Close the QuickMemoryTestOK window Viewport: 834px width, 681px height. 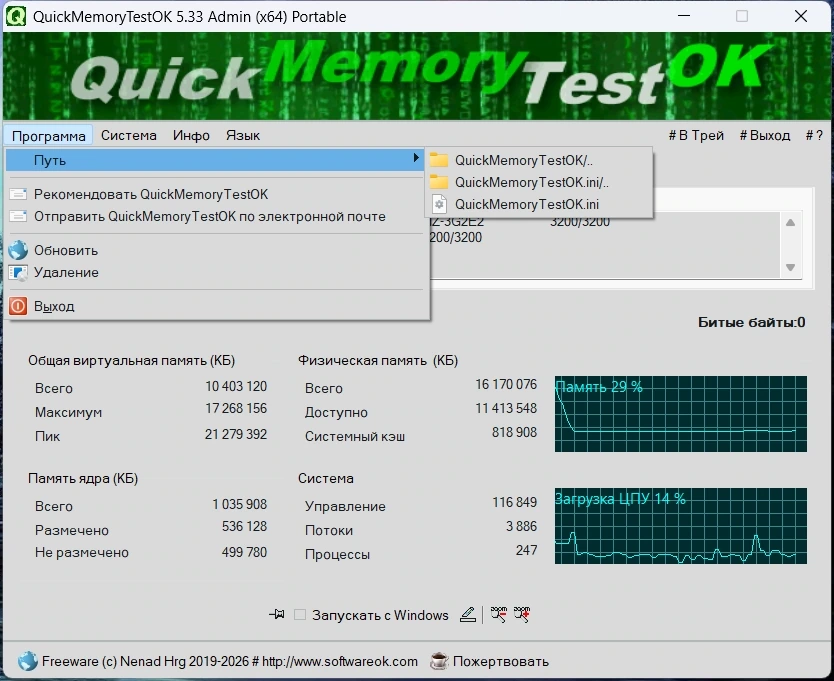coord(801,16)
